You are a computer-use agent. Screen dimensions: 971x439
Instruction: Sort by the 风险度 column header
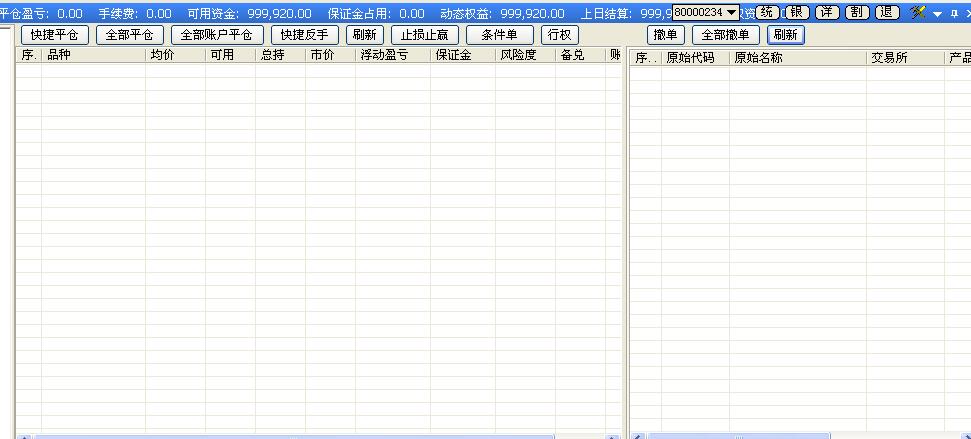pyautogui.click(x=525, y=55)
